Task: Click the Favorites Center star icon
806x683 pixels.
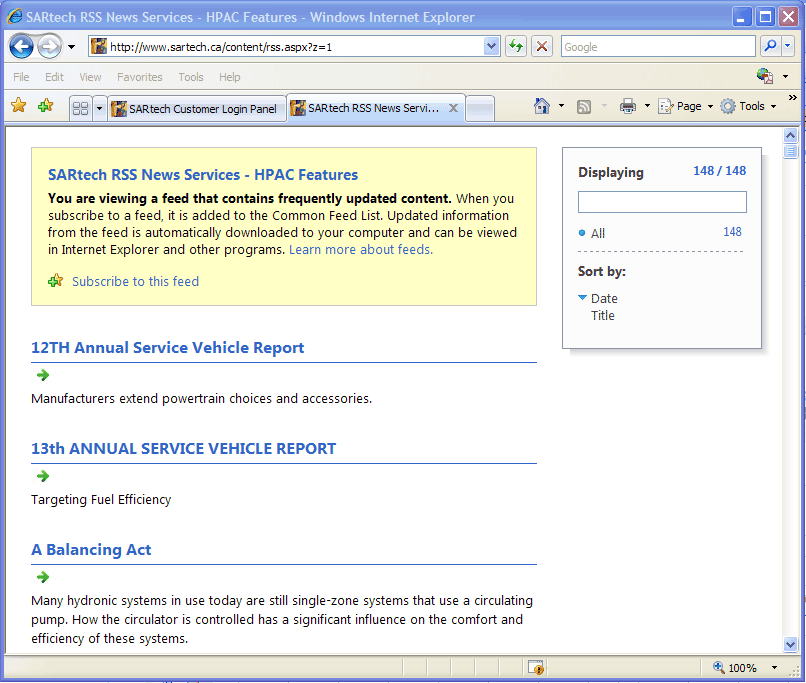Action: 19,105
